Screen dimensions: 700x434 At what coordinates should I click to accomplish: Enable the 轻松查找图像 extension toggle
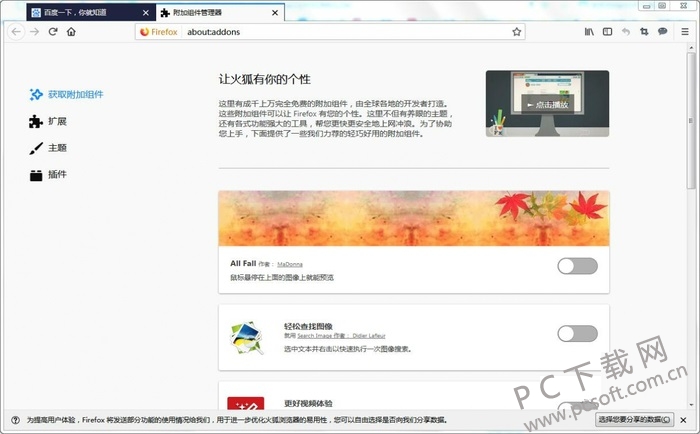(577, 334)
